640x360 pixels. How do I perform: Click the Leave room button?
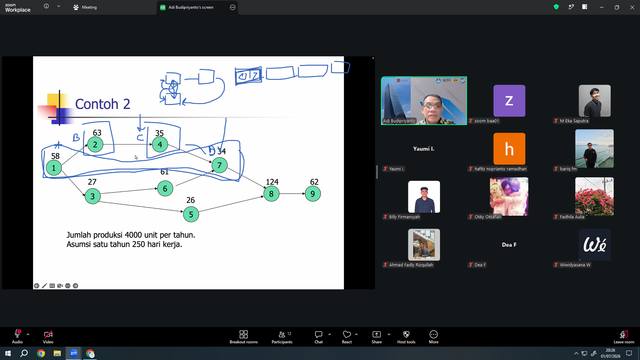tap(624, 337)
